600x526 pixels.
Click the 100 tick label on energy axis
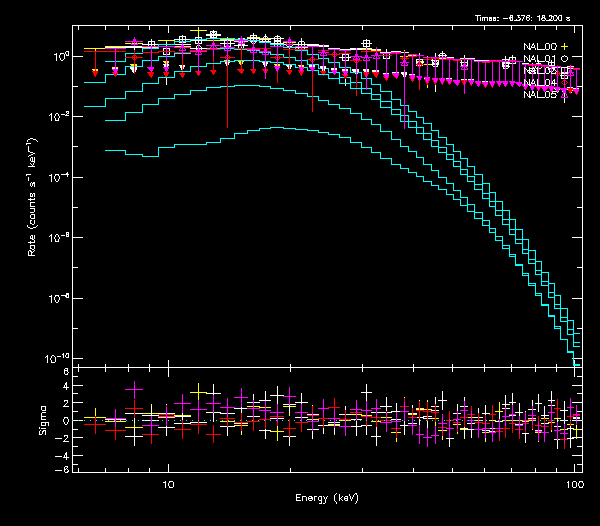[x=574, y=484]
